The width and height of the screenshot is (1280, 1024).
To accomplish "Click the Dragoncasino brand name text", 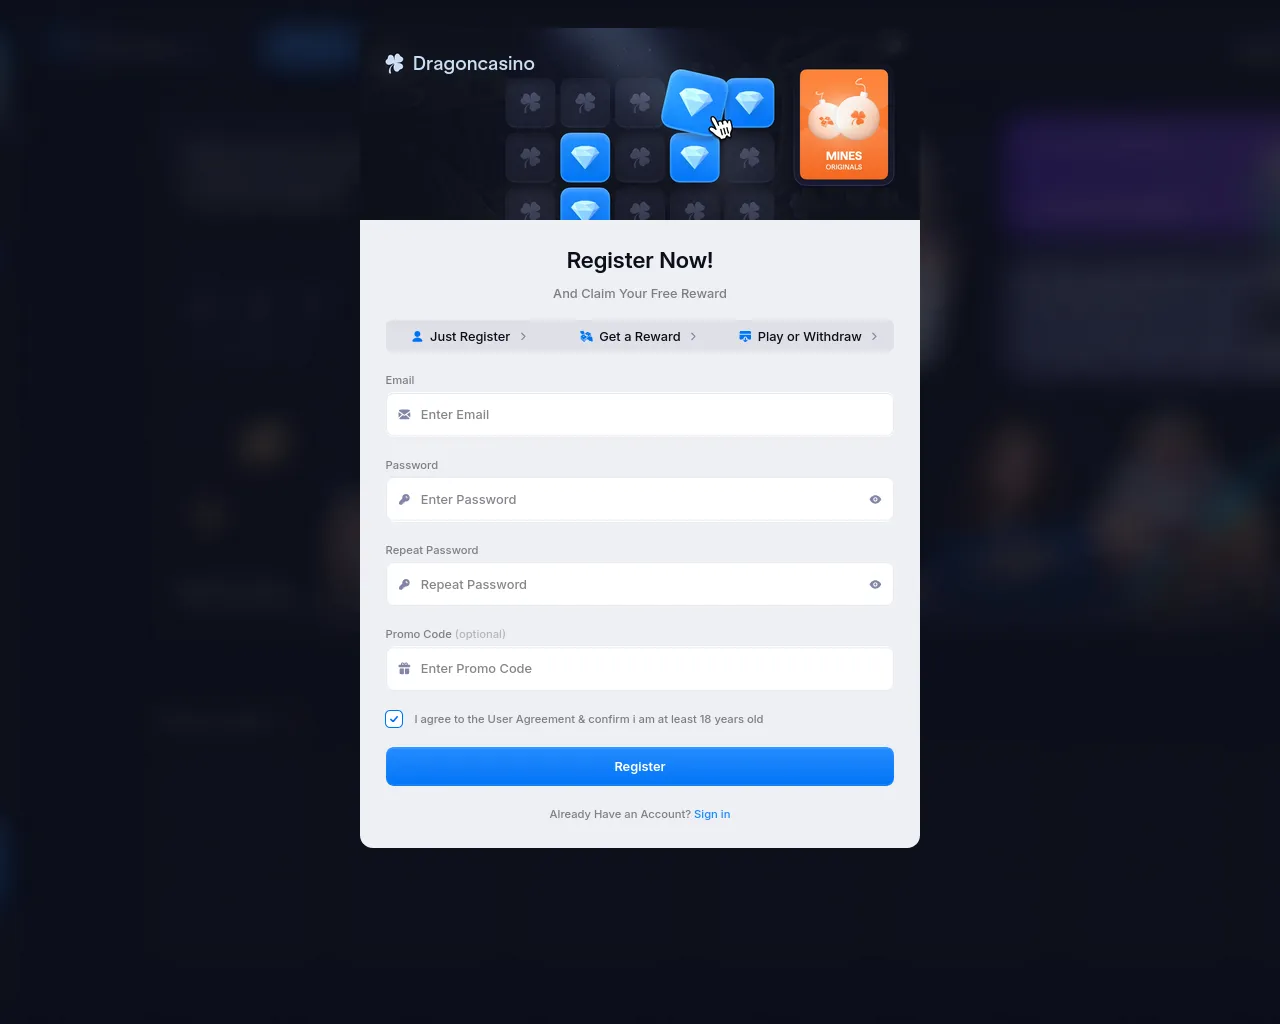I will coord(474,64).
